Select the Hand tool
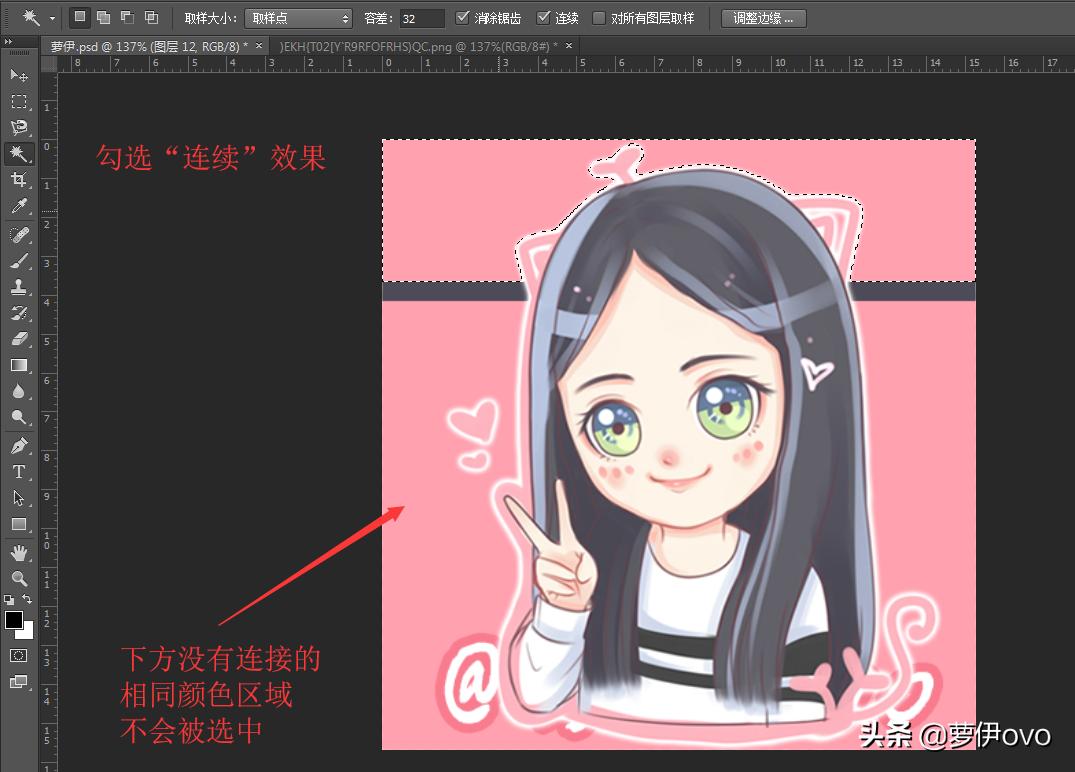1075x772 pixels. (x=17, y=551)
